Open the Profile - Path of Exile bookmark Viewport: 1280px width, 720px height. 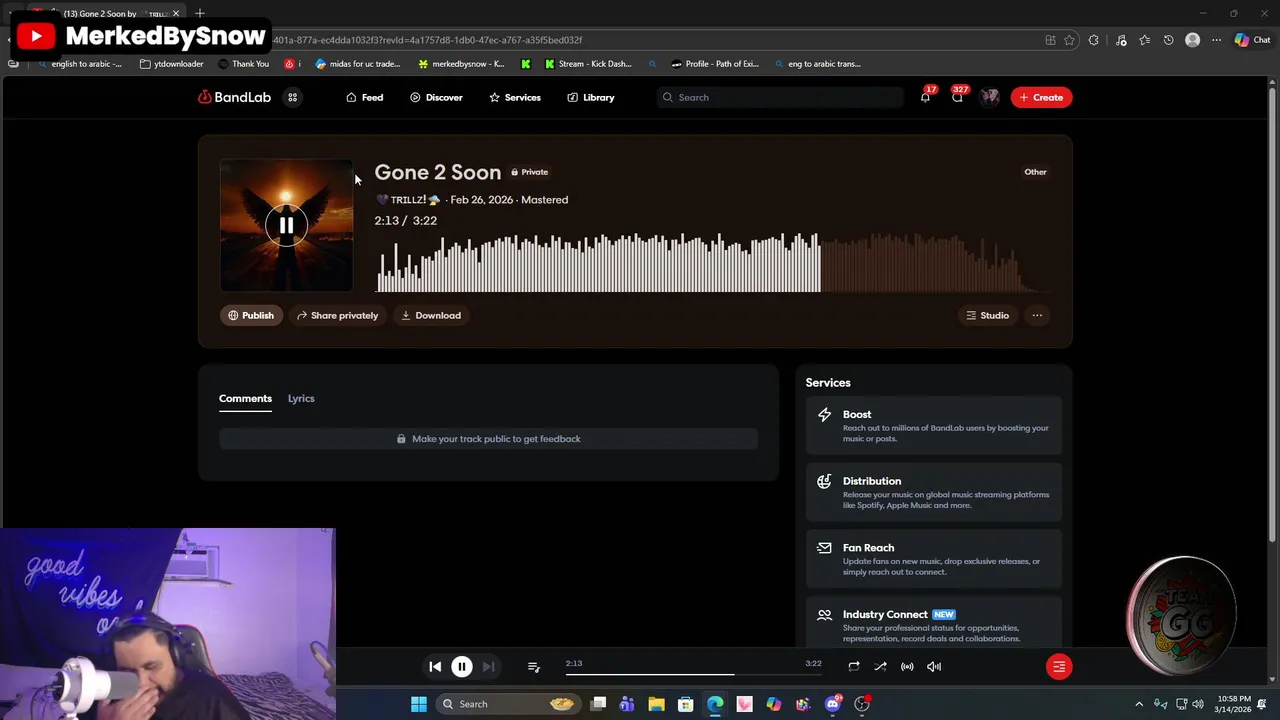(x=715, y=64)
